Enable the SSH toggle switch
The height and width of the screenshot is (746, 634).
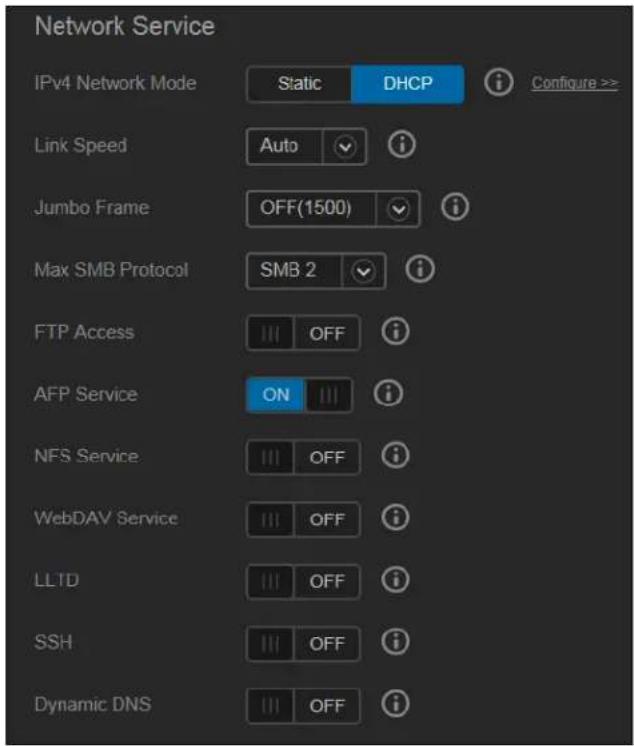[x=303, y=643]
